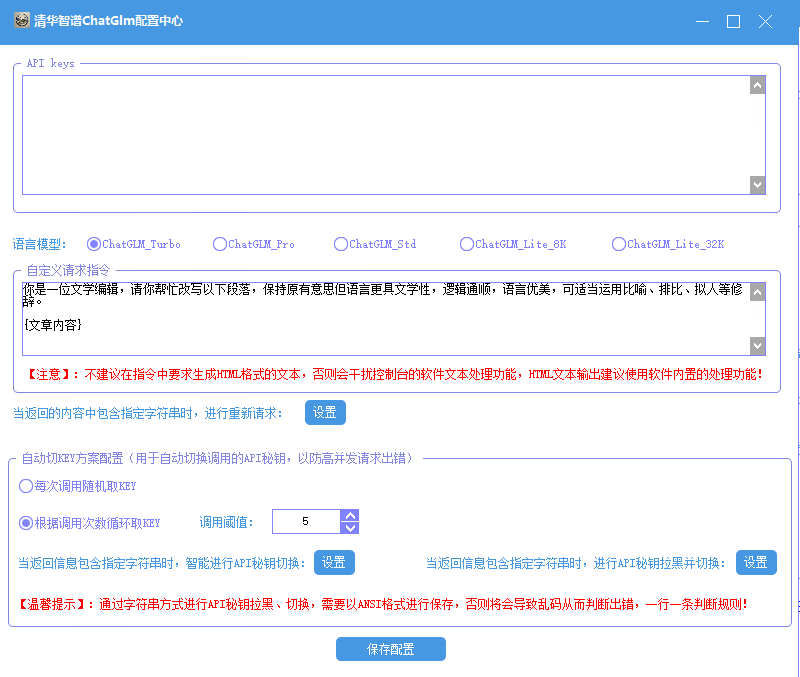The width and height of the screenshot is (800, 677).
Task: Open 设置 for 智能进行API秘钥切换
Action: (x=334, y=563)
